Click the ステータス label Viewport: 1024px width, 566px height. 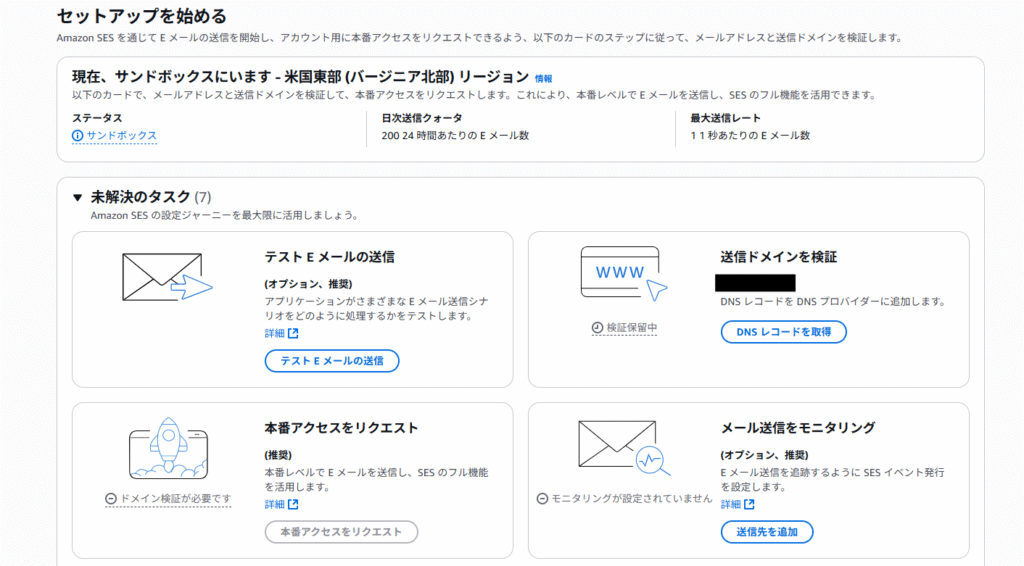click(x=97, y=118)
